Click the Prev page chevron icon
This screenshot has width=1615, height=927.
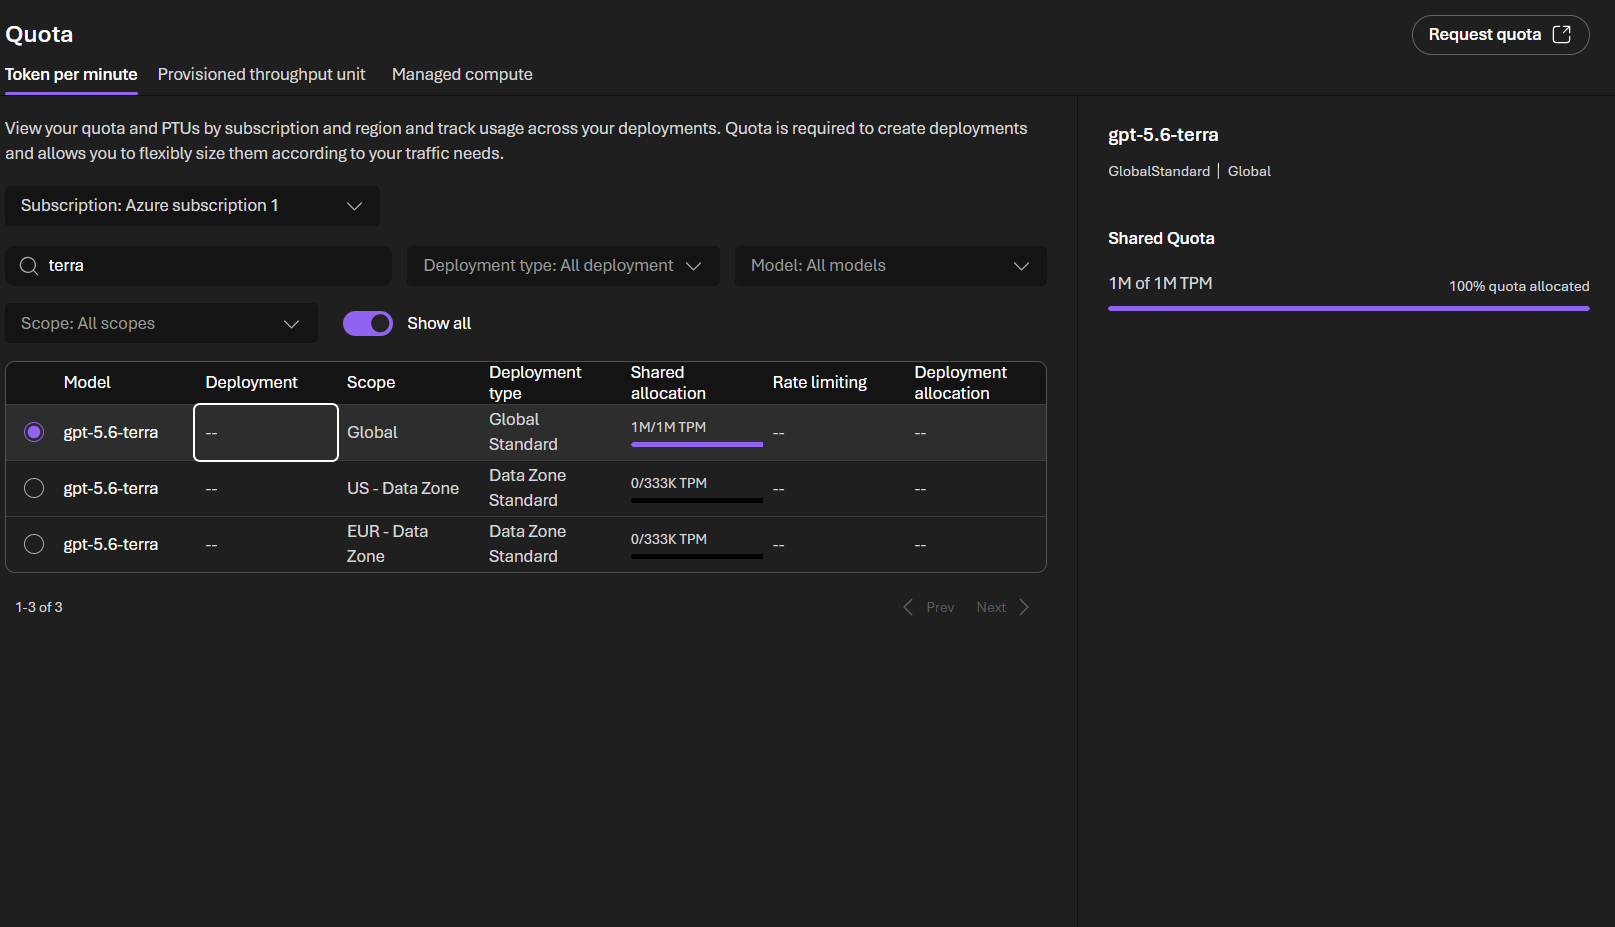(908, 607)
